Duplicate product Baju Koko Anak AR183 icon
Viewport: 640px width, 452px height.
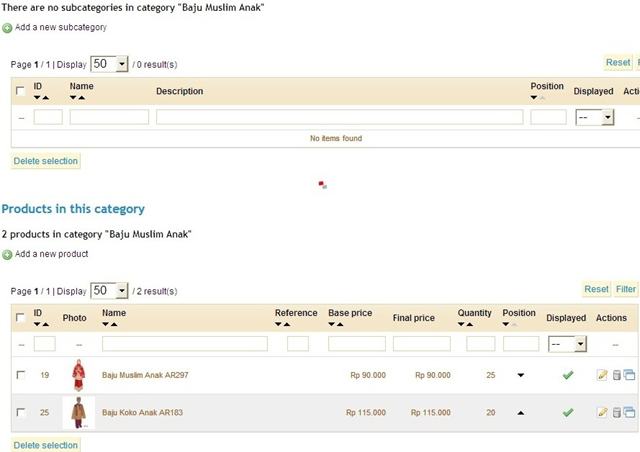629,412
